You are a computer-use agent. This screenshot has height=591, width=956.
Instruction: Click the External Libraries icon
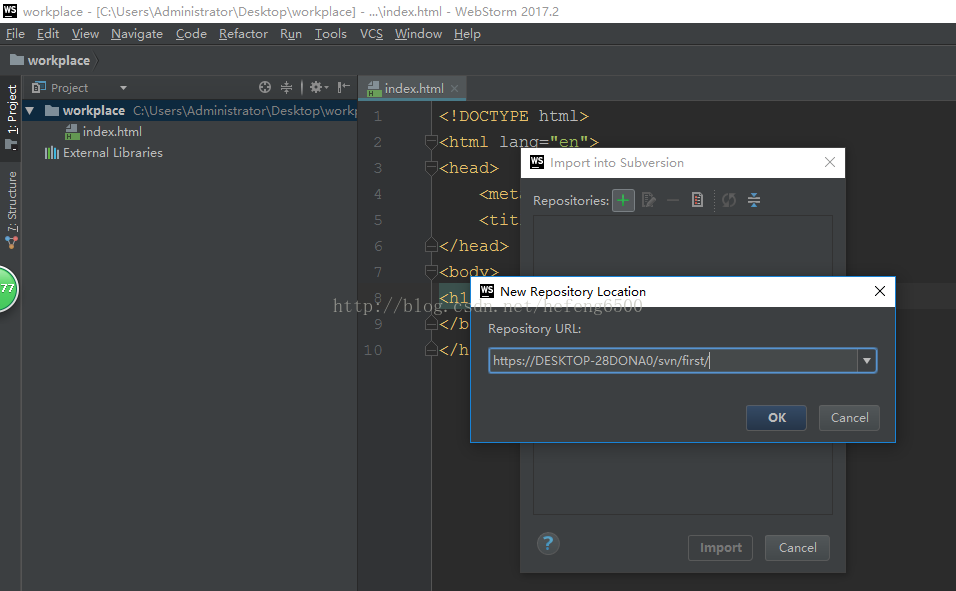[x=52, y=152]
